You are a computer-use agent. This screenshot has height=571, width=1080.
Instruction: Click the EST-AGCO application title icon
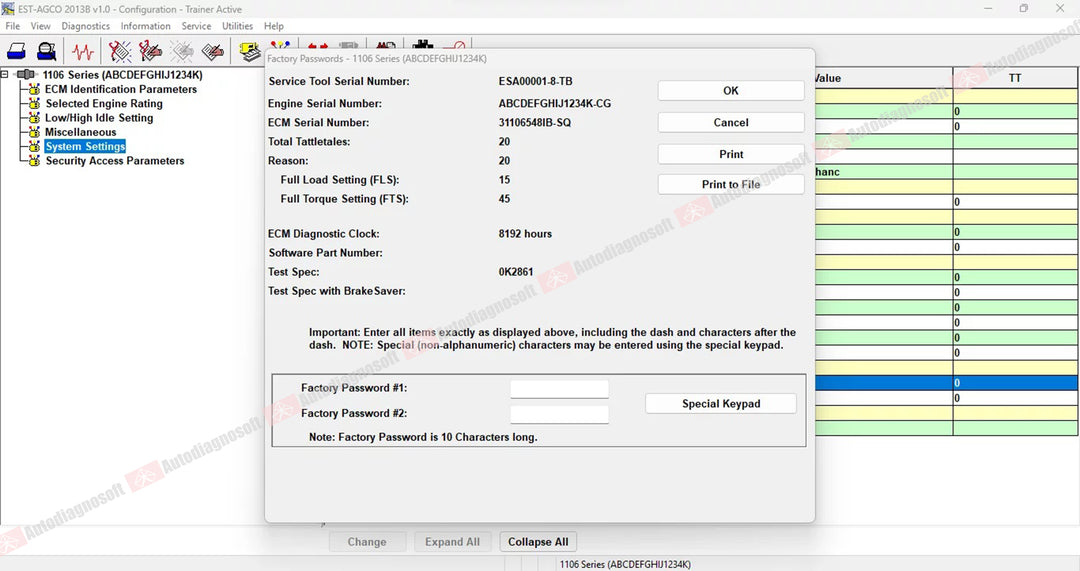tap(8, 9)
